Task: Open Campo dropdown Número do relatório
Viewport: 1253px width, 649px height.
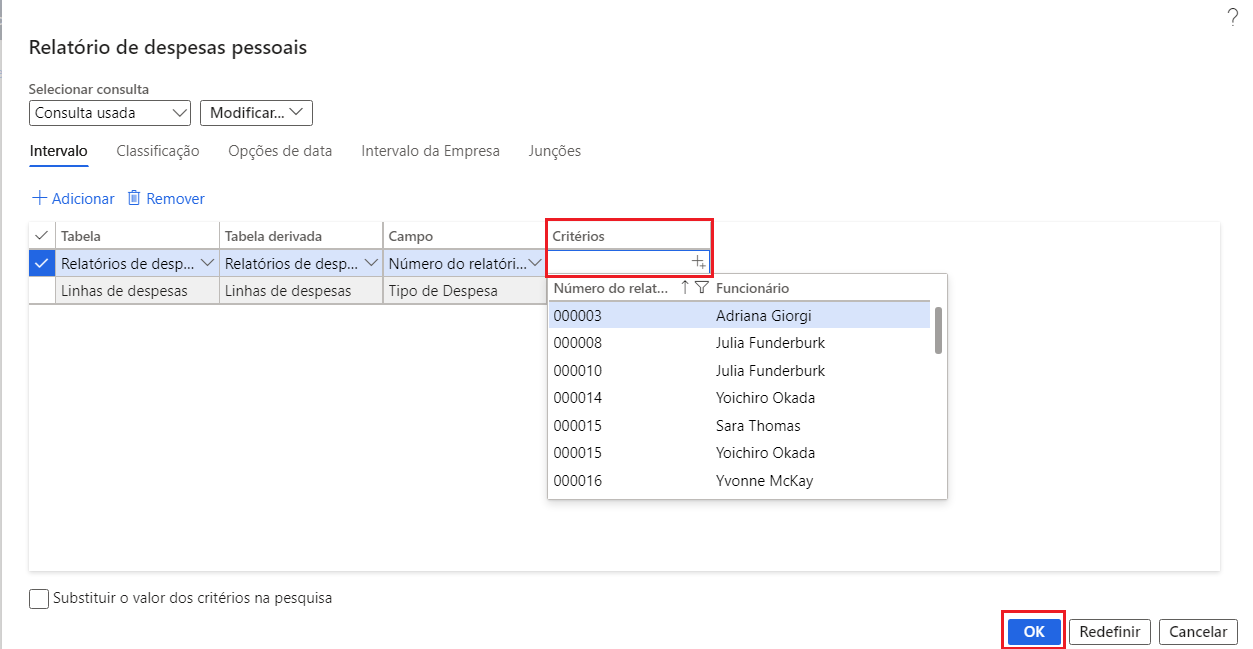Action: [536, 263]
